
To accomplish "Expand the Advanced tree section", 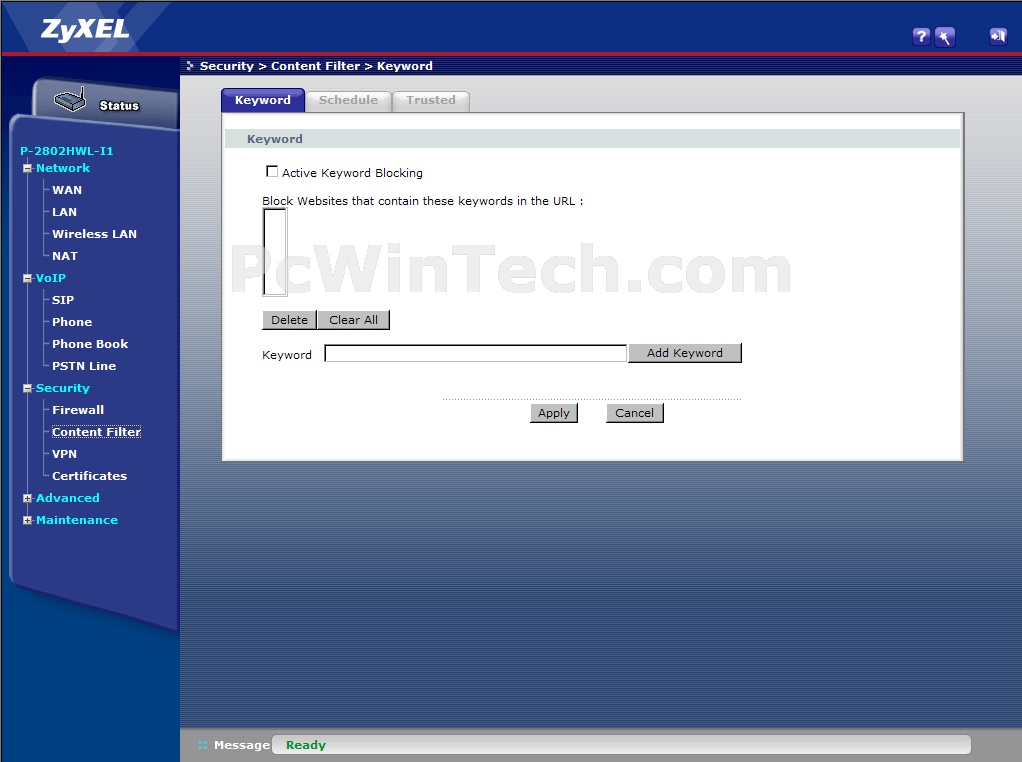I will (27, 499).
